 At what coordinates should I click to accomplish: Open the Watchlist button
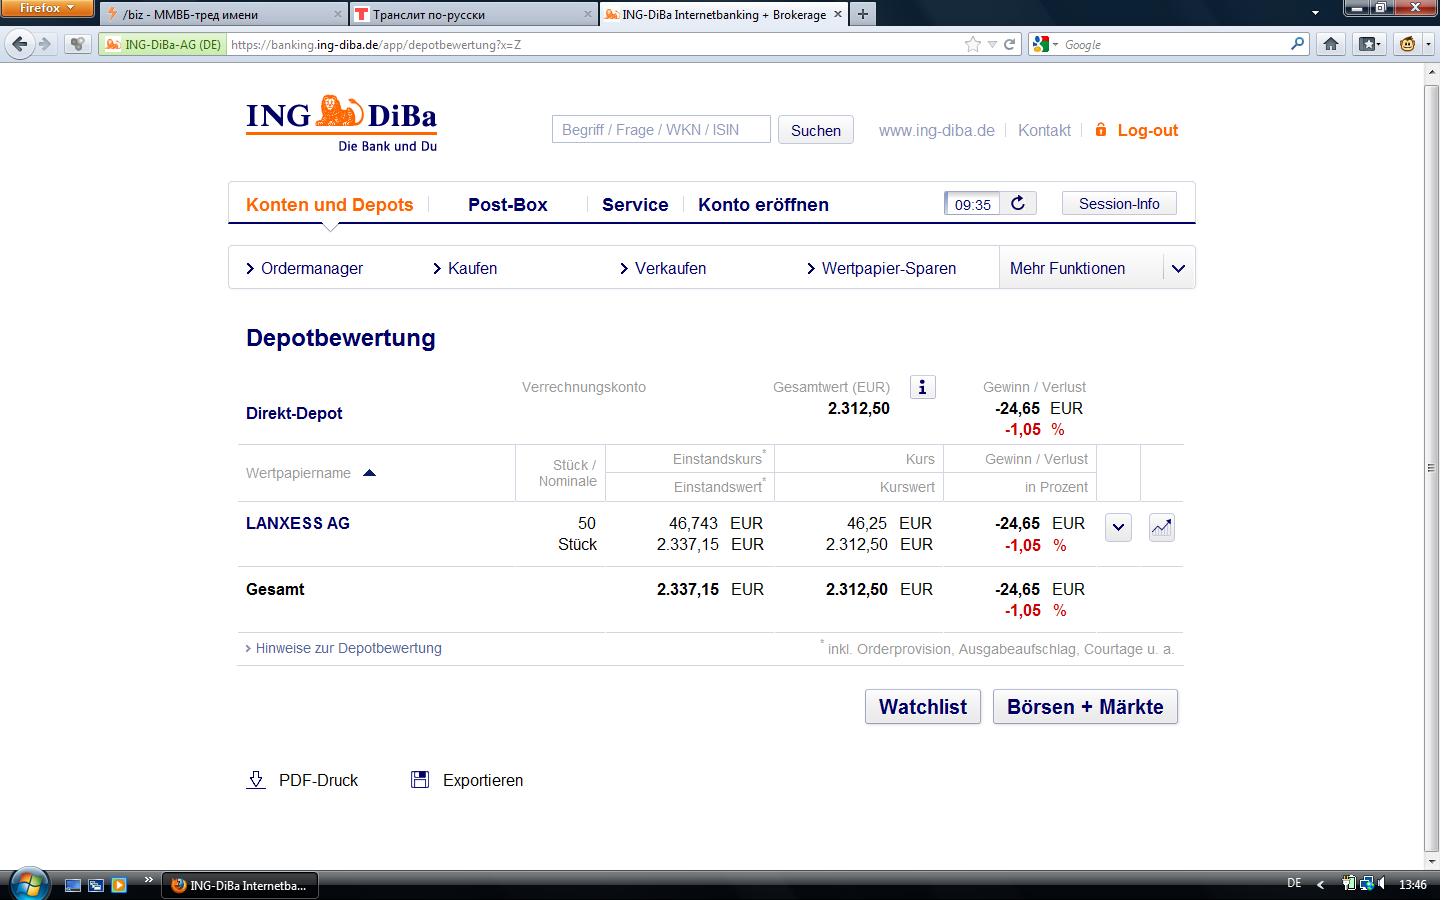923,706
